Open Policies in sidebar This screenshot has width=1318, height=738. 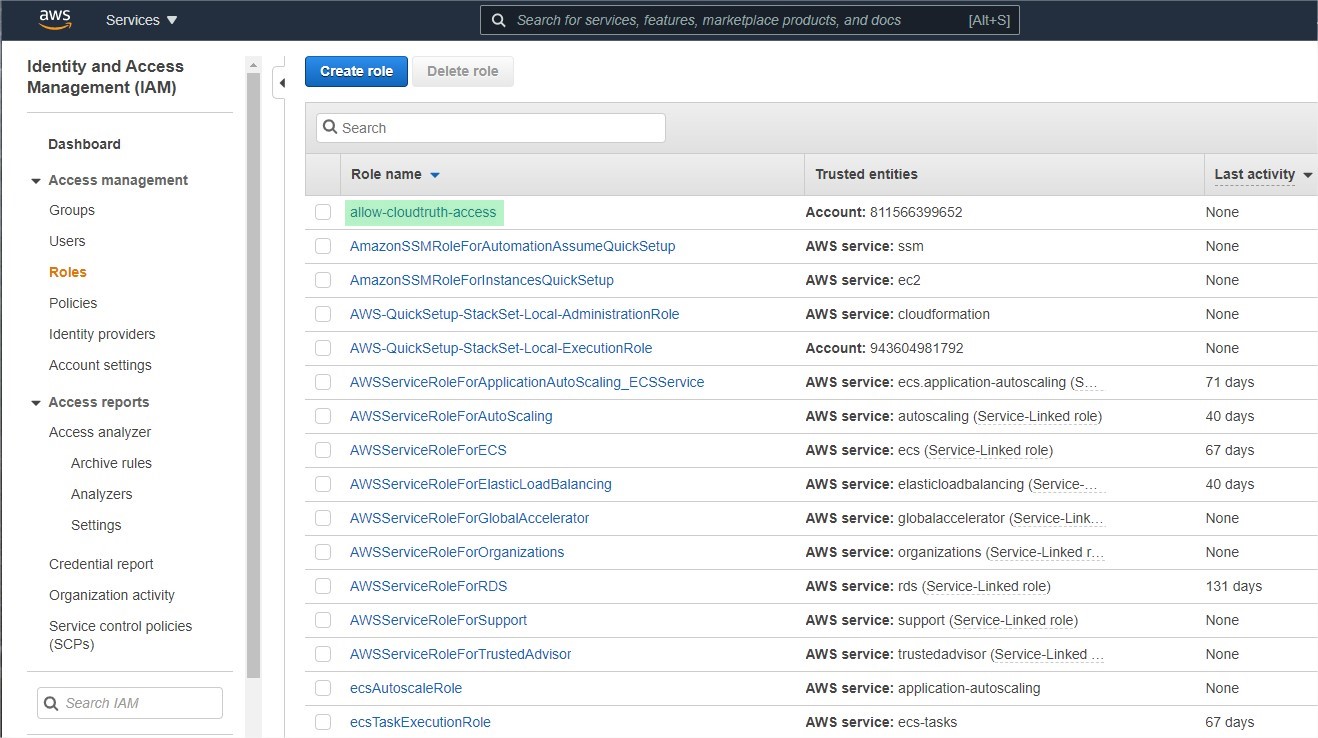tap(73, 303)
